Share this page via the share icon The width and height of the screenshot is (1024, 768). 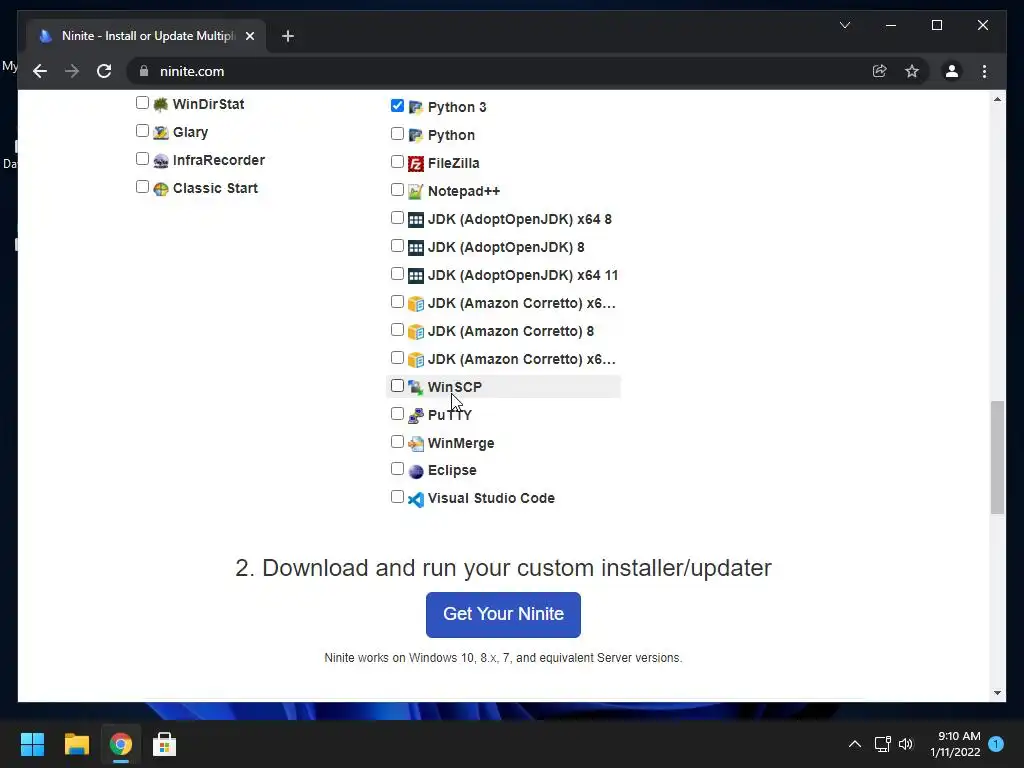880,71
